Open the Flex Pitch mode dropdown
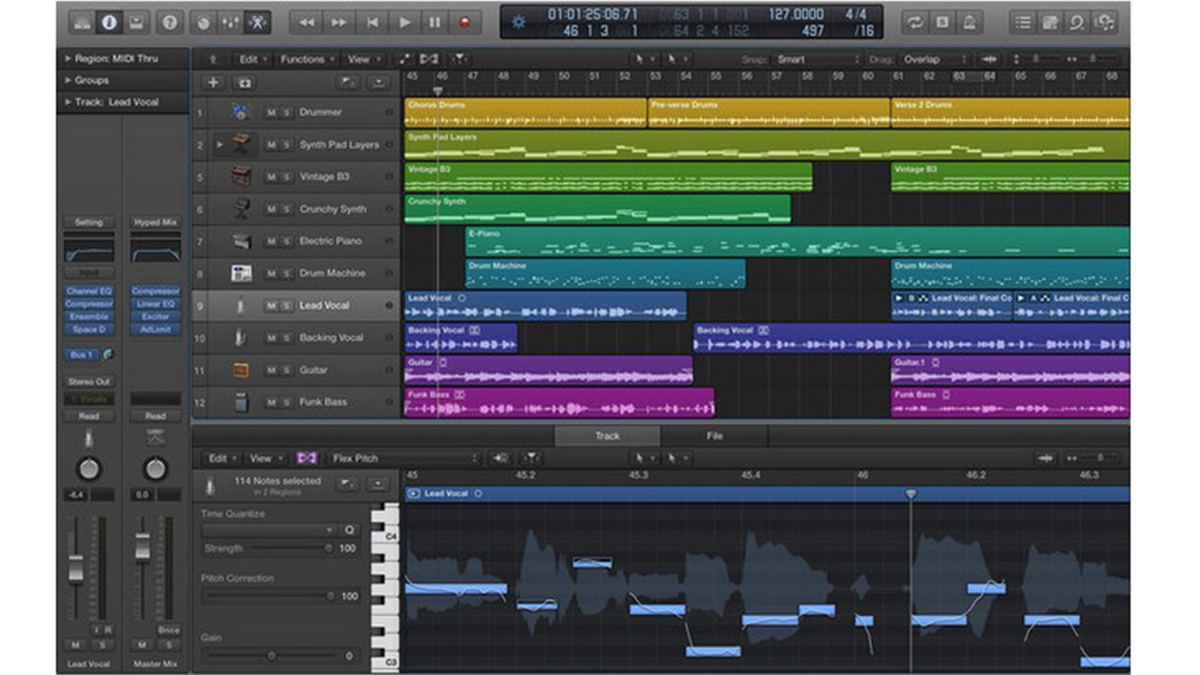 405,458
